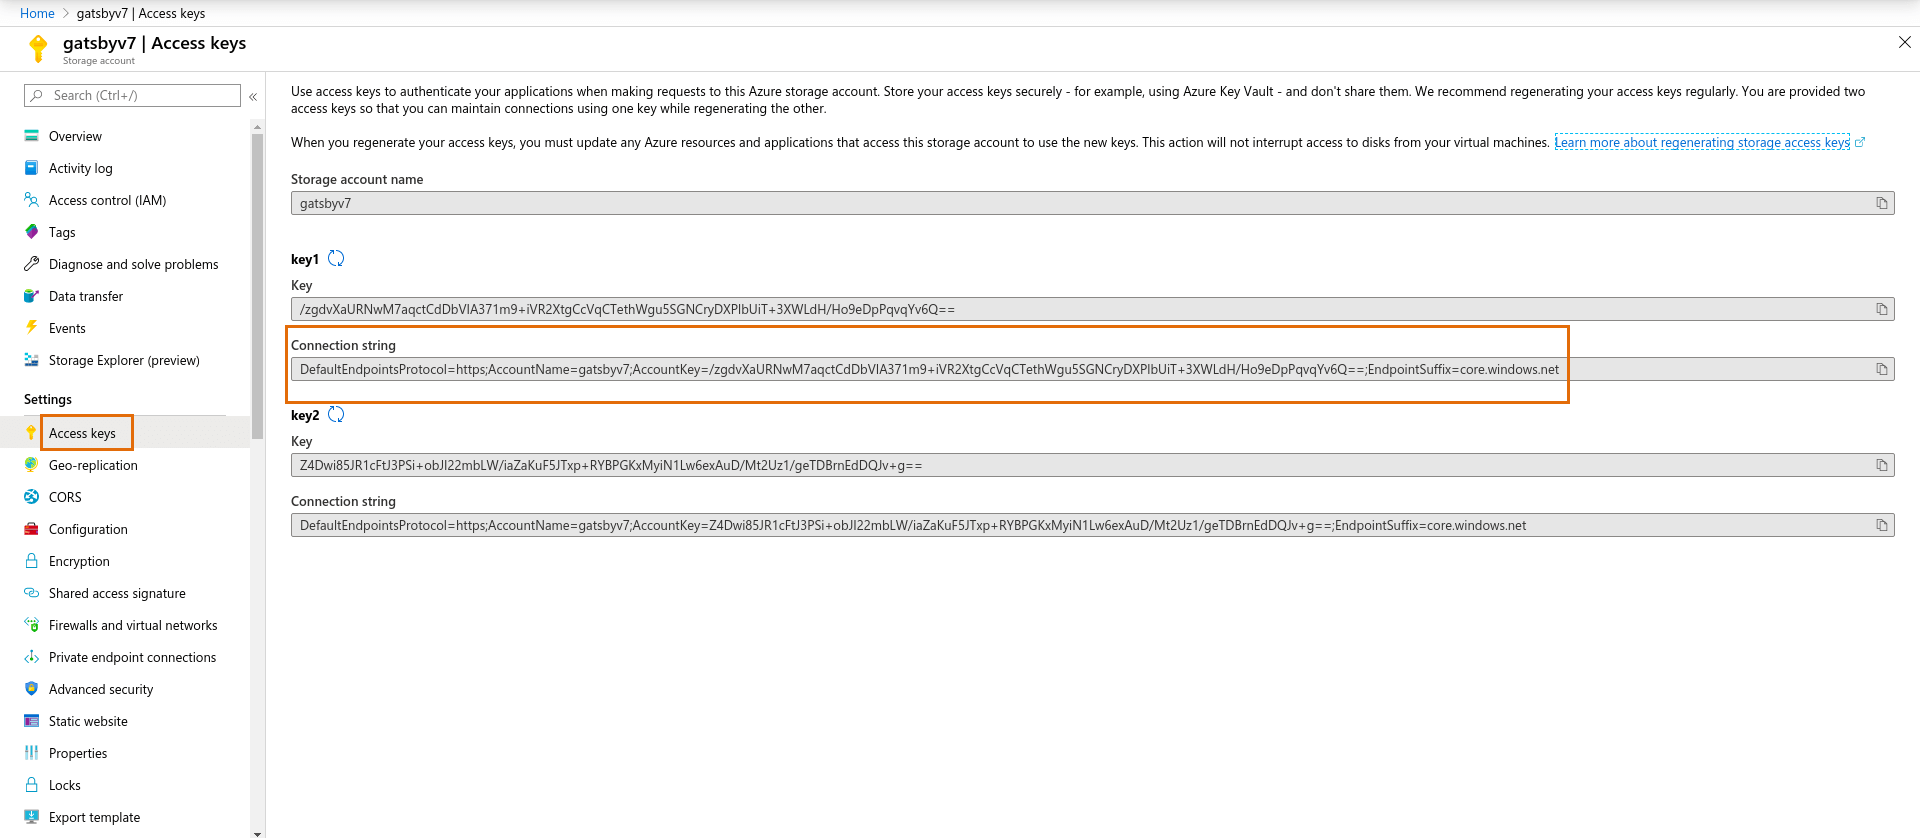Open the Events page
The width and height of the screenshot is (1920, 838).
[x=67, y=328]
